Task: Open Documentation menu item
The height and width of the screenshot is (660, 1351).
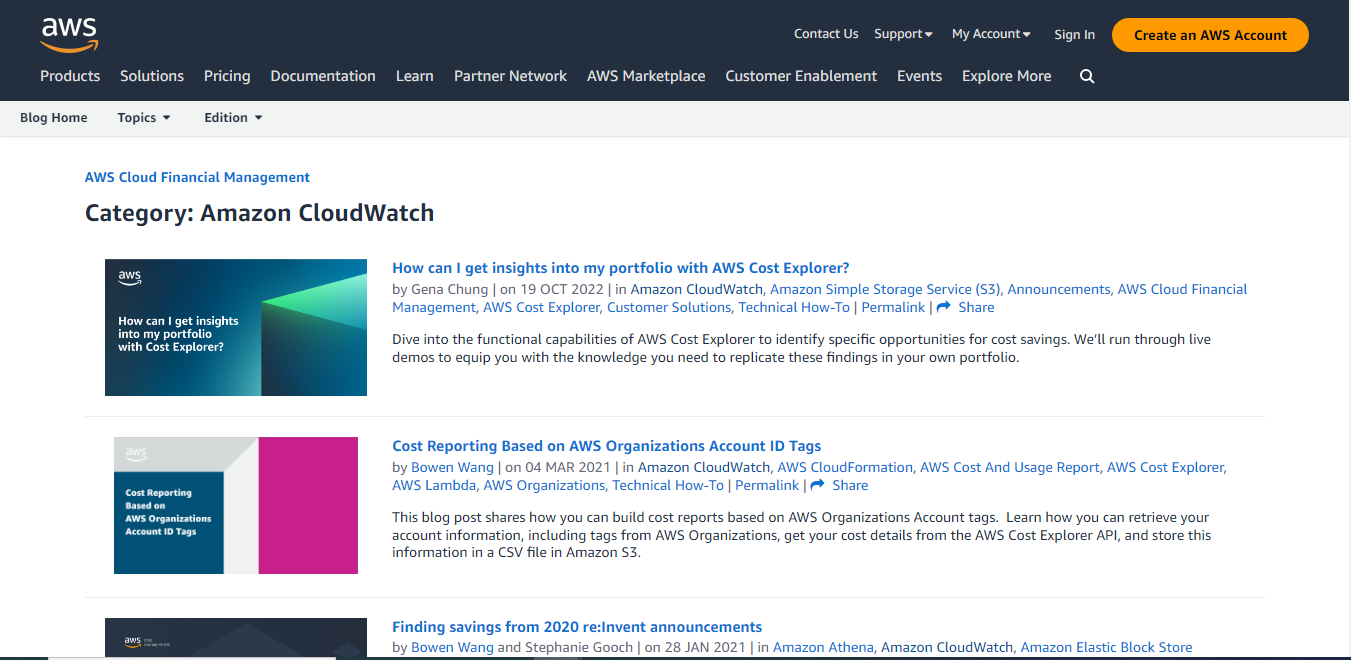Action: [x=323, y=76]
